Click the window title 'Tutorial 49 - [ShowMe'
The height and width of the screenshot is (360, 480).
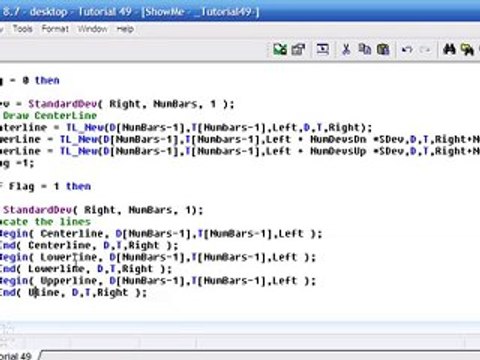(x=131, y=12)
